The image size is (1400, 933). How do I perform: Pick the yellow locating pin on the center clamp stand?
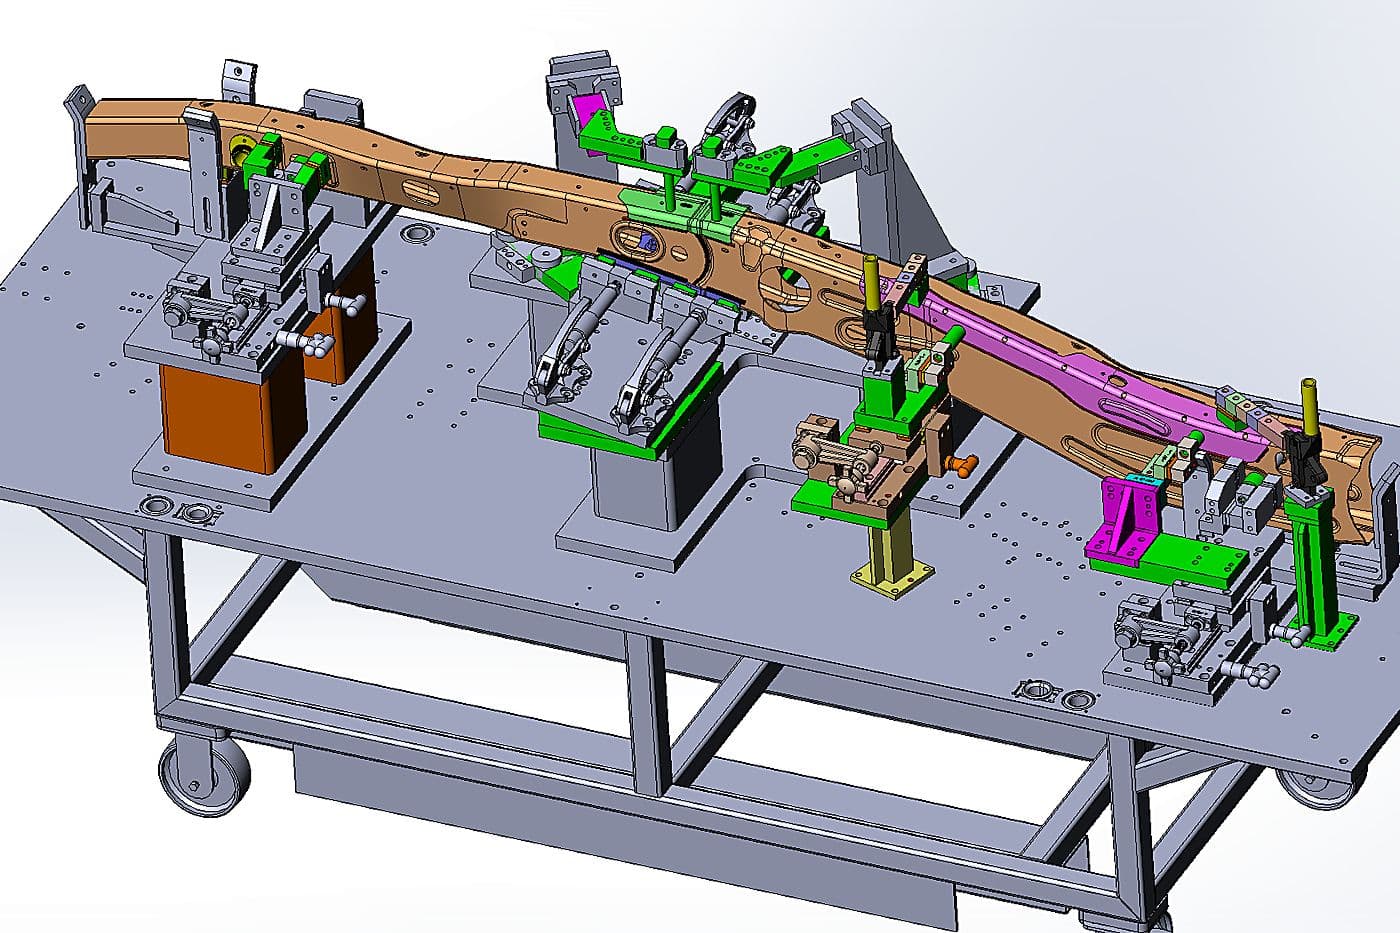tap(870, 283)
